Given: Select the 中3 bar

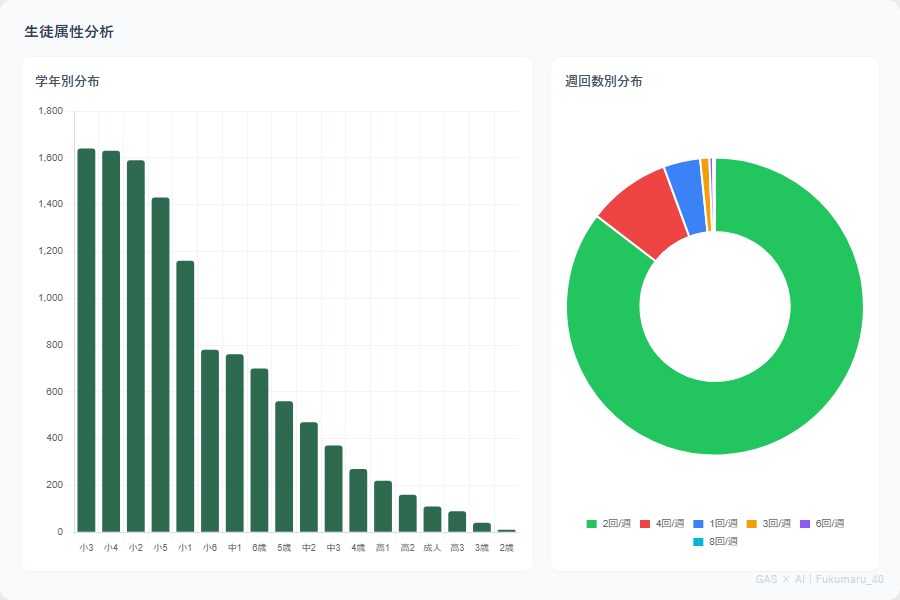Looking at the screenshot, I should pos(333,489).
